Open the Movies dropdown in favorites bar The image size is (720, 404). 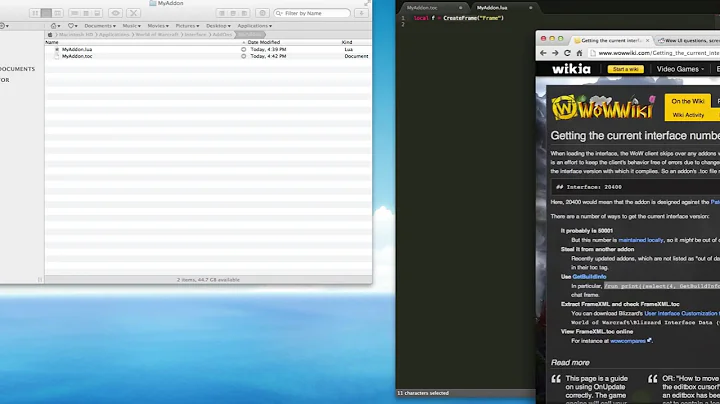[x=158, y=26]
